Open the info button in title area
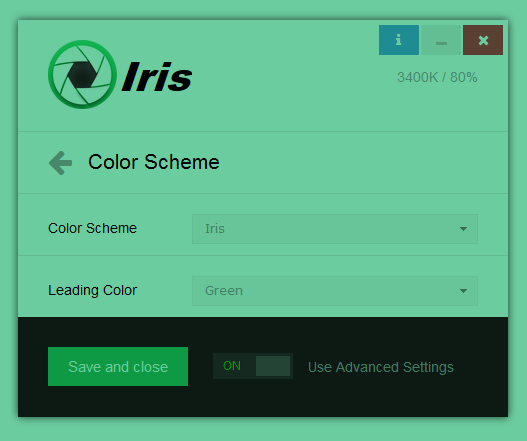527x441 pixels. point(399,40)
